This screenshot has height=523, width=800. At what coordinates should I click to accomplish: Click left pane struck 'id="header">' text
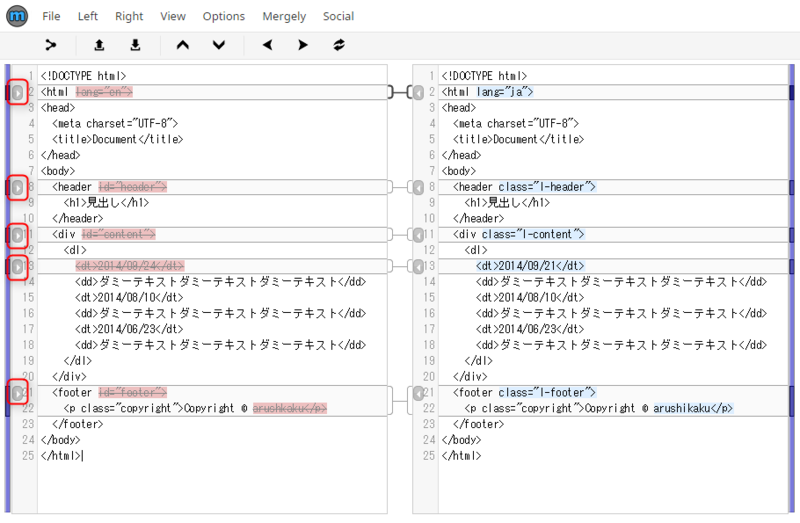(133, 187)
